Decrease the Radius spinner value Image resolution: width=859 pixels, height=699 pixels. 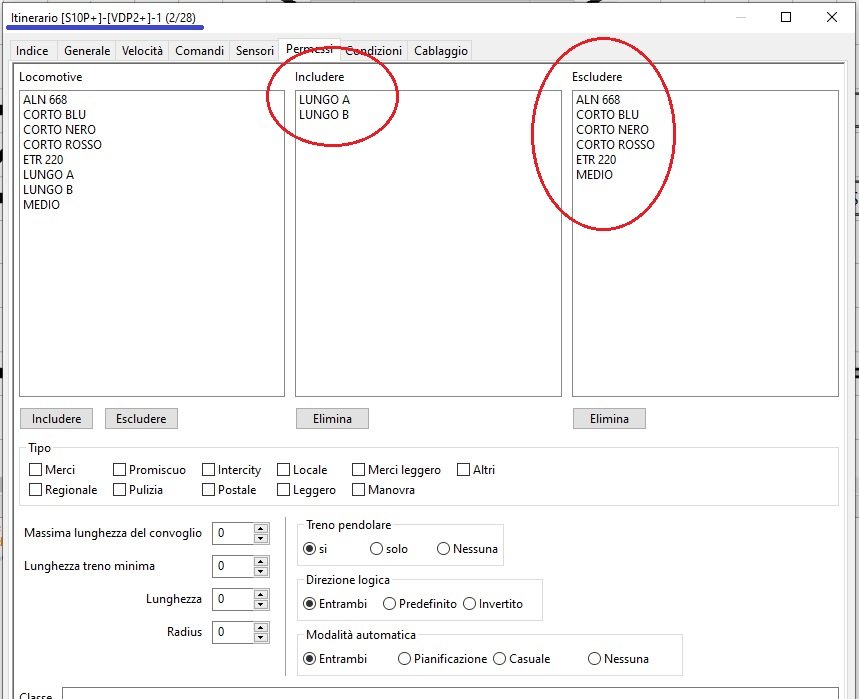261,637
